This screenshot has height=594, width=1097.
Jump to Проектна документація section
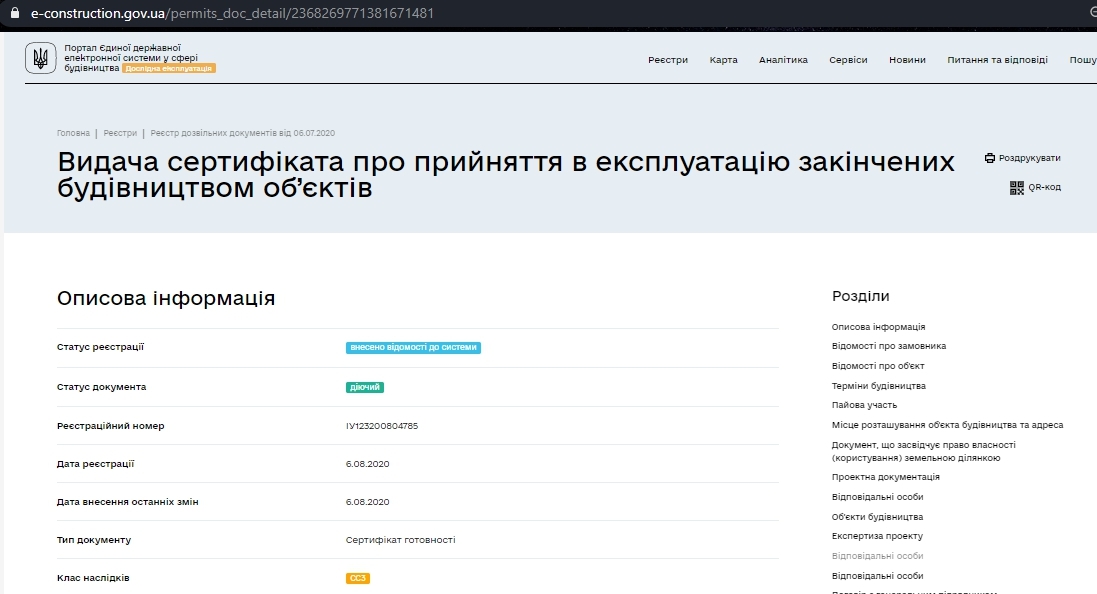point(886,477)
